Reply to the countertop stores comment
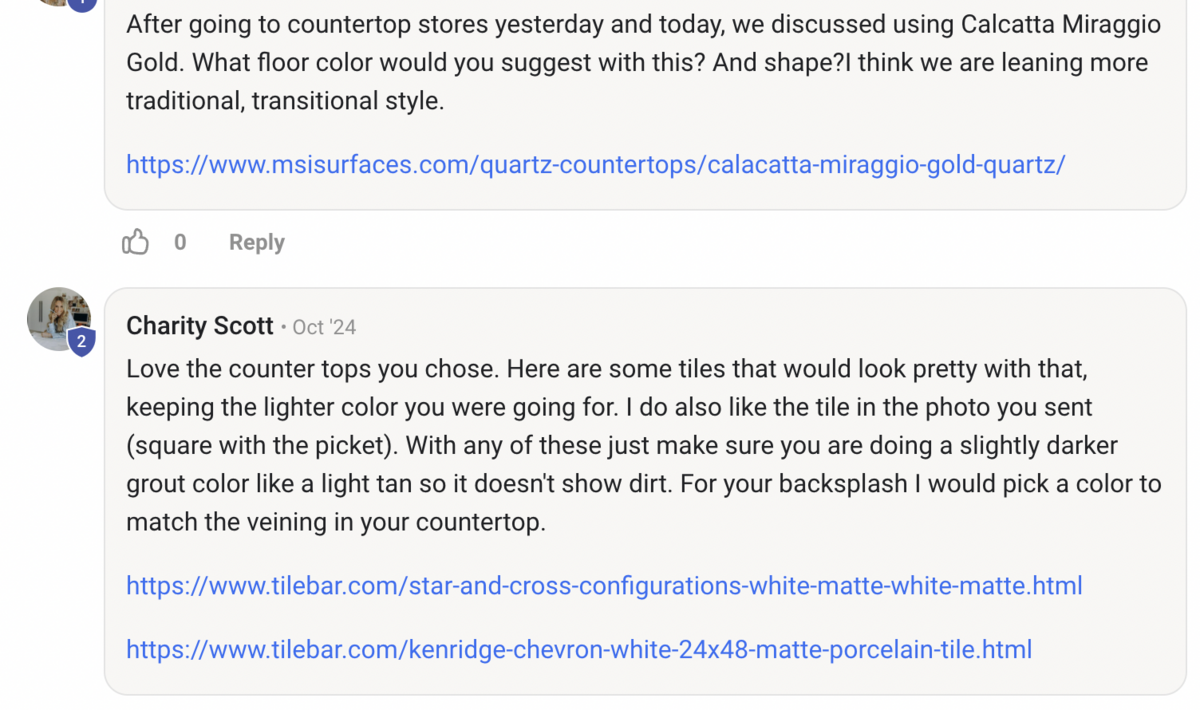Viewport: 1200px width, 710px height. click(257, 242)
